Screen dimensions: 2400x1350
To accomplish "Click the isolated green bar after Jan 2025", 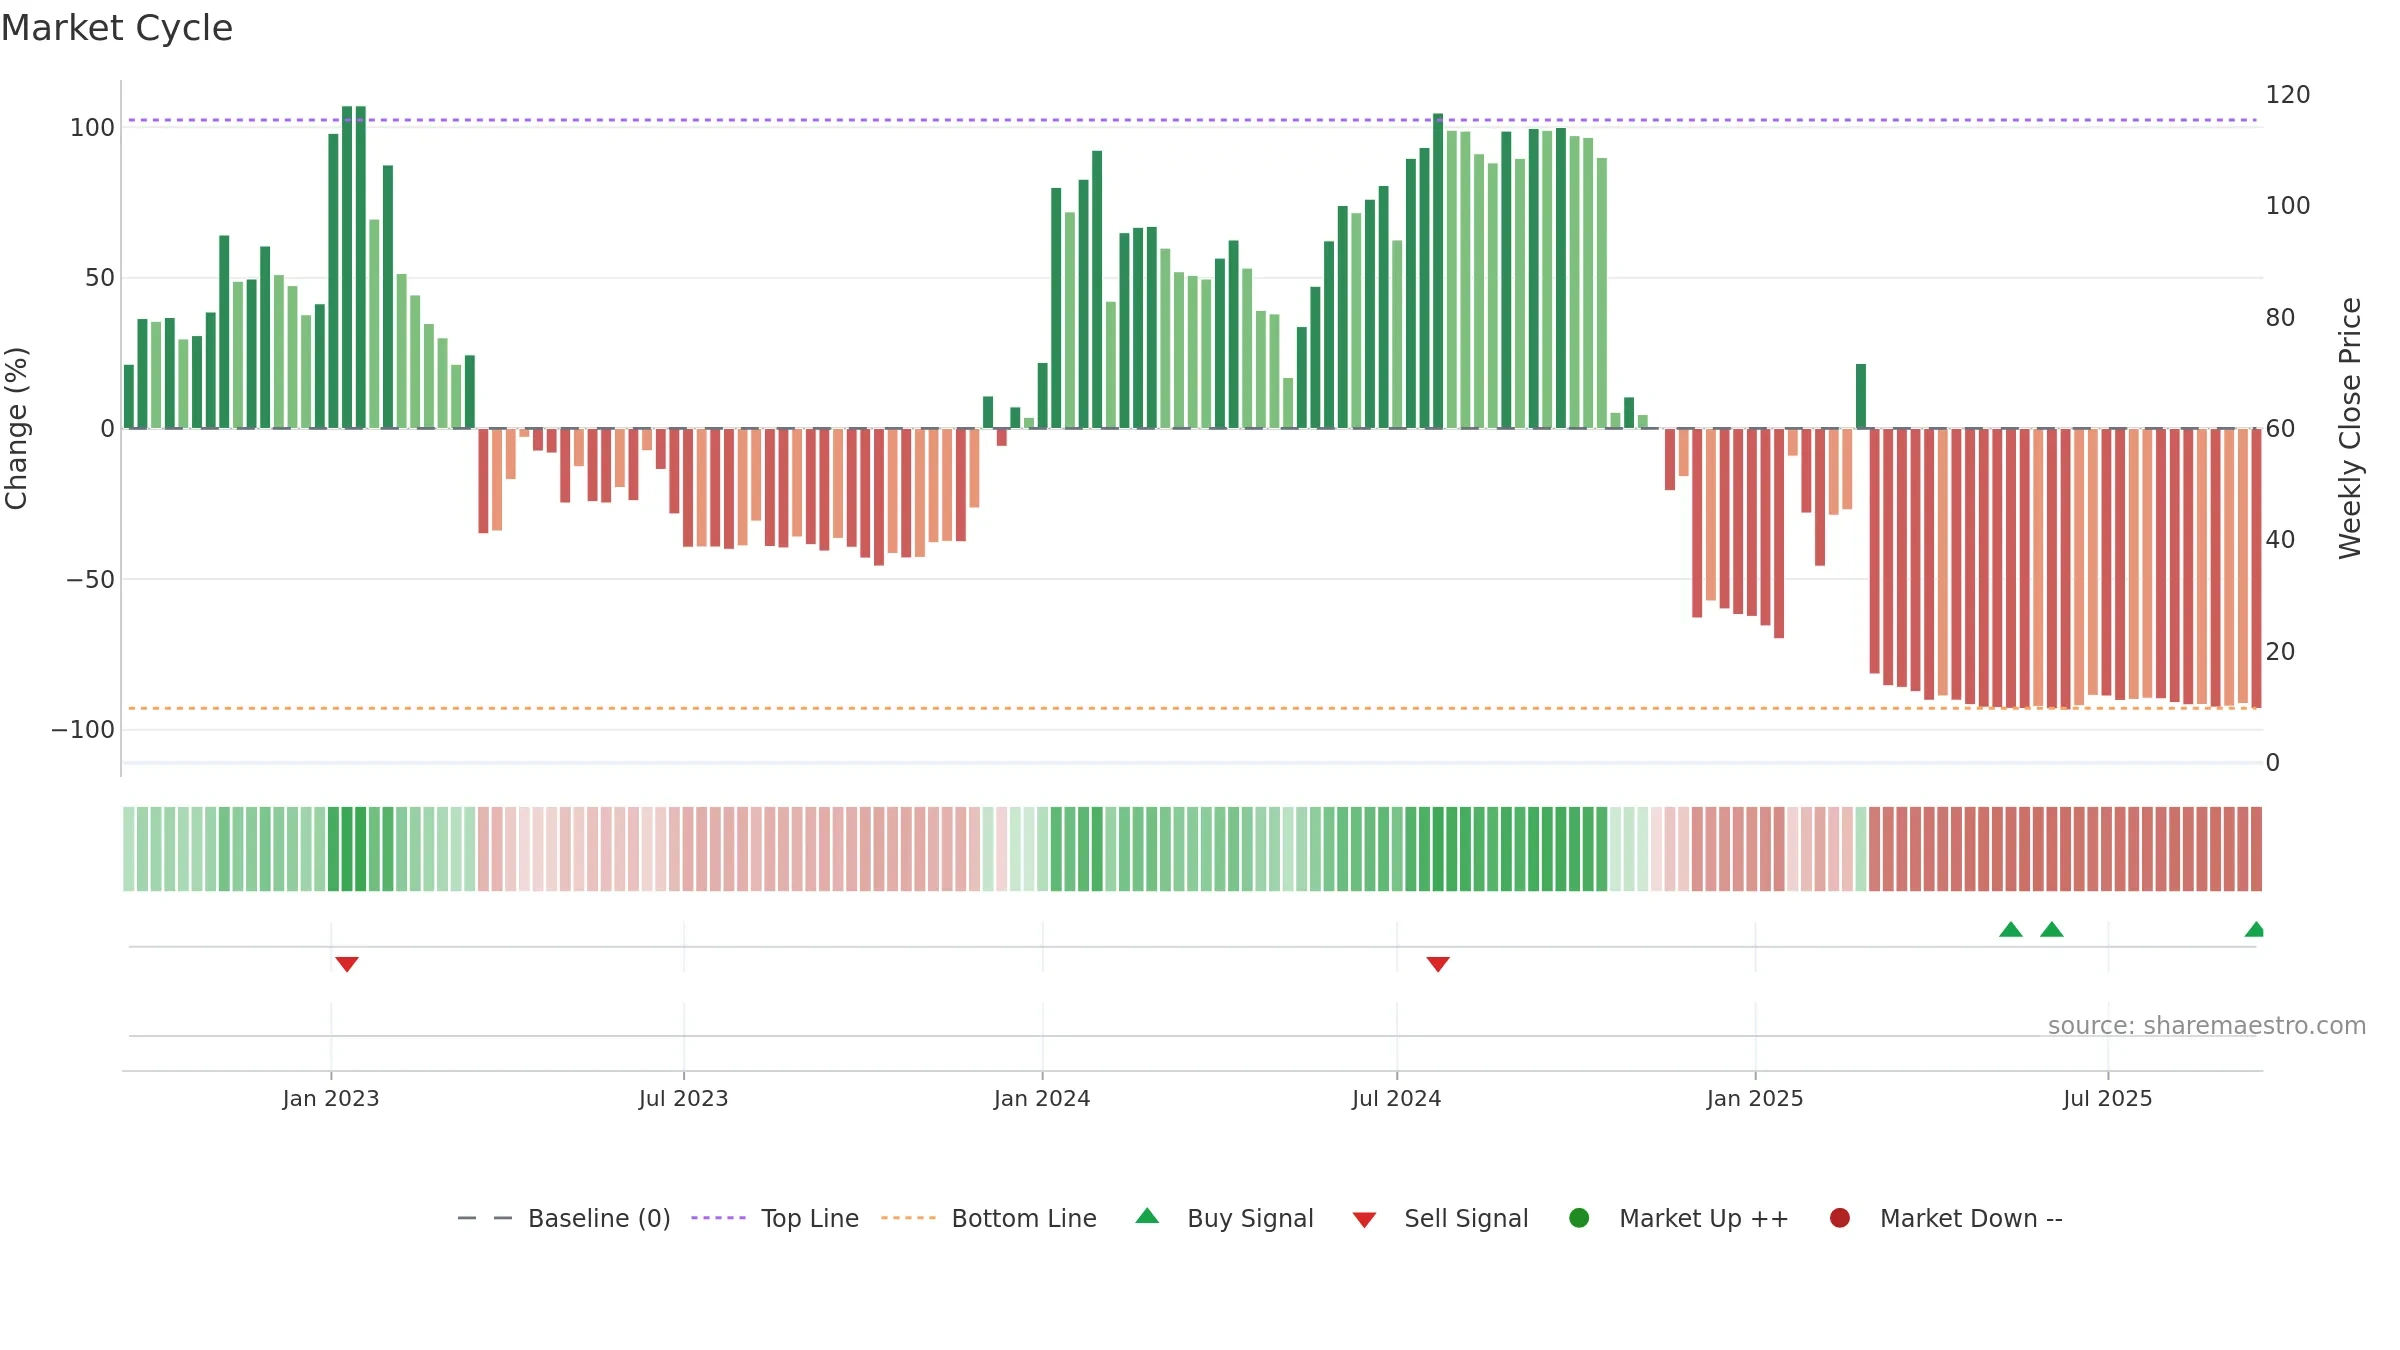I will click(x=1861, y=396).
